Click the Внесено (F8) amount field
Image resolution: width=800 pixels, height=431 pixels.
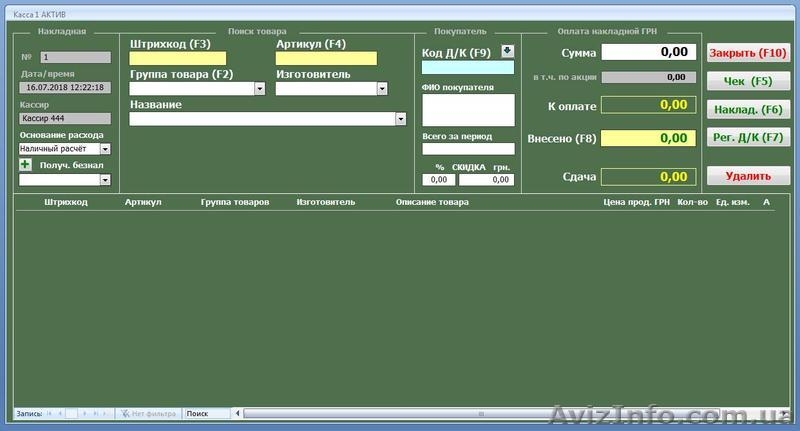[646, 138]
